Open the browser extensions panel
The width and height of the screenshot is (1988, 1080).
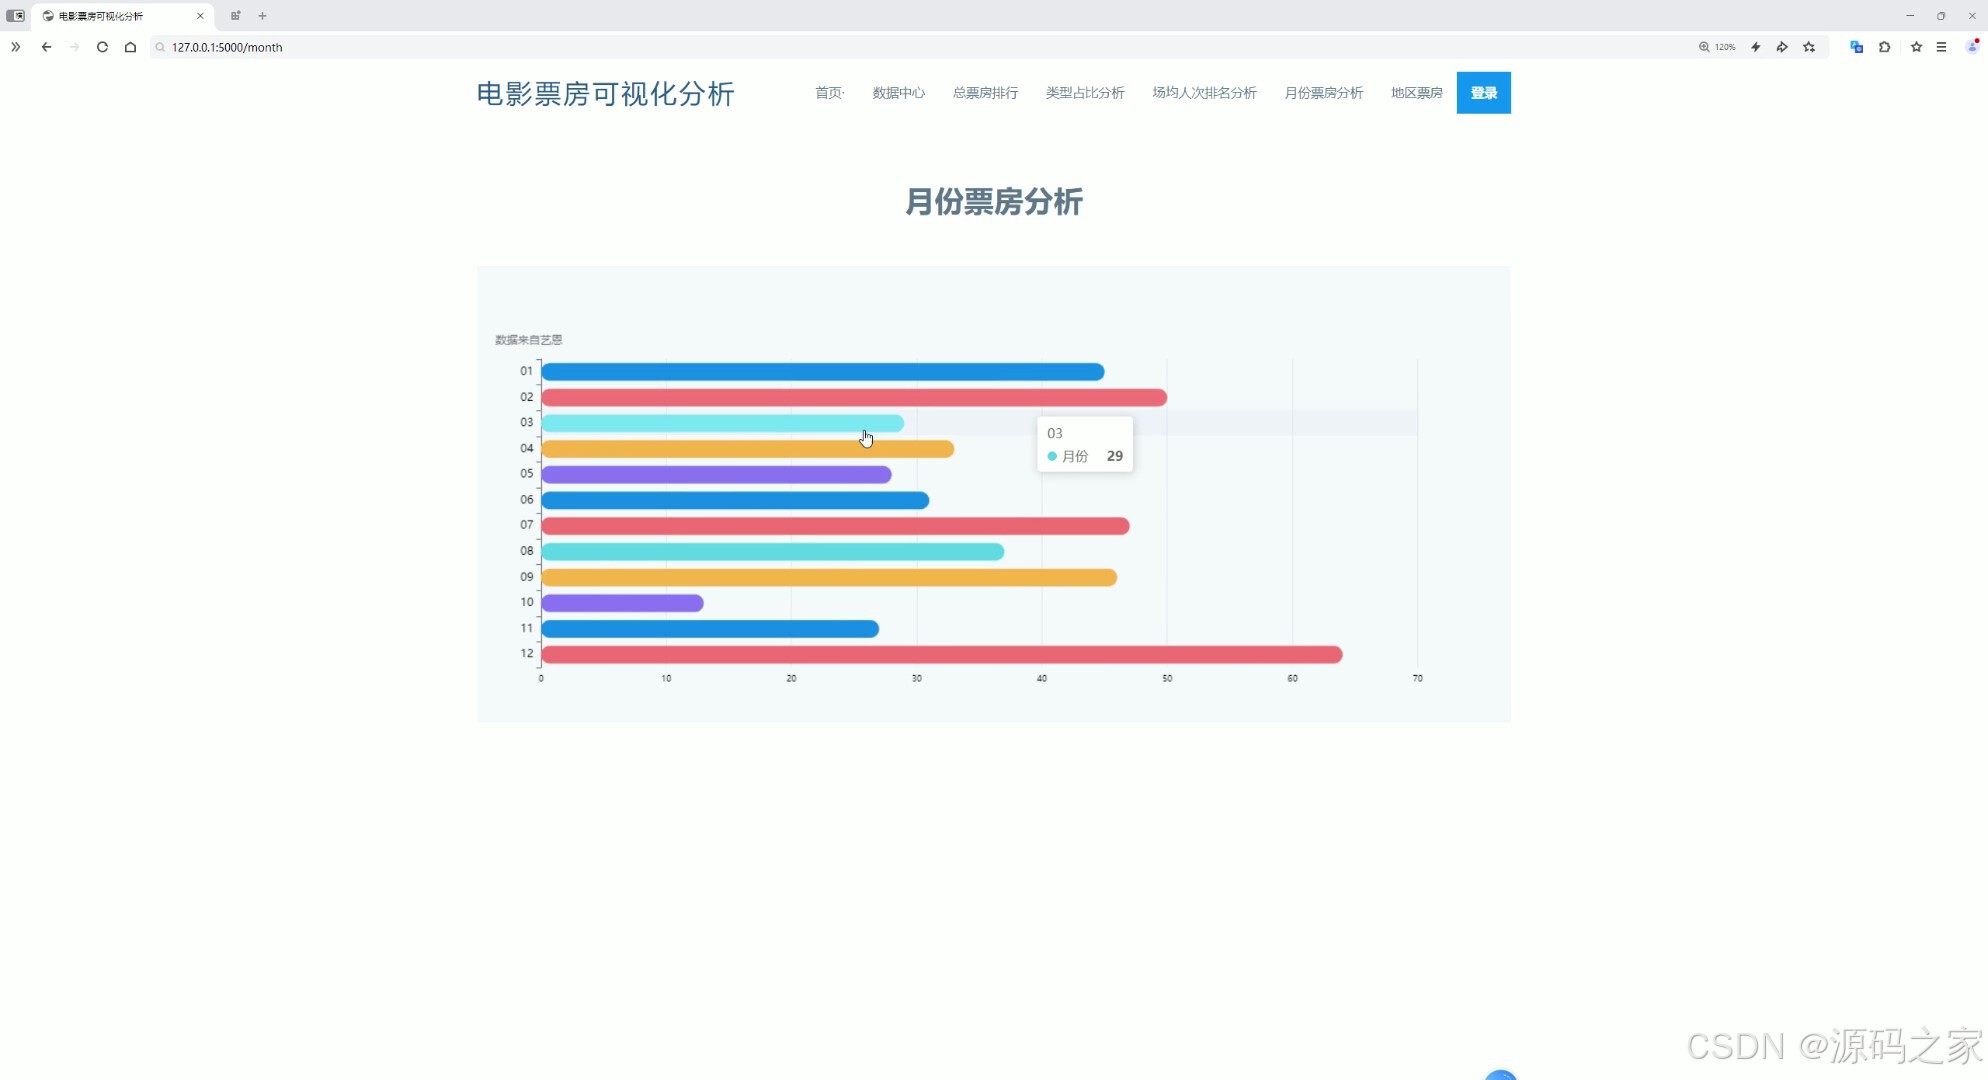click(x=1885, y=47)
